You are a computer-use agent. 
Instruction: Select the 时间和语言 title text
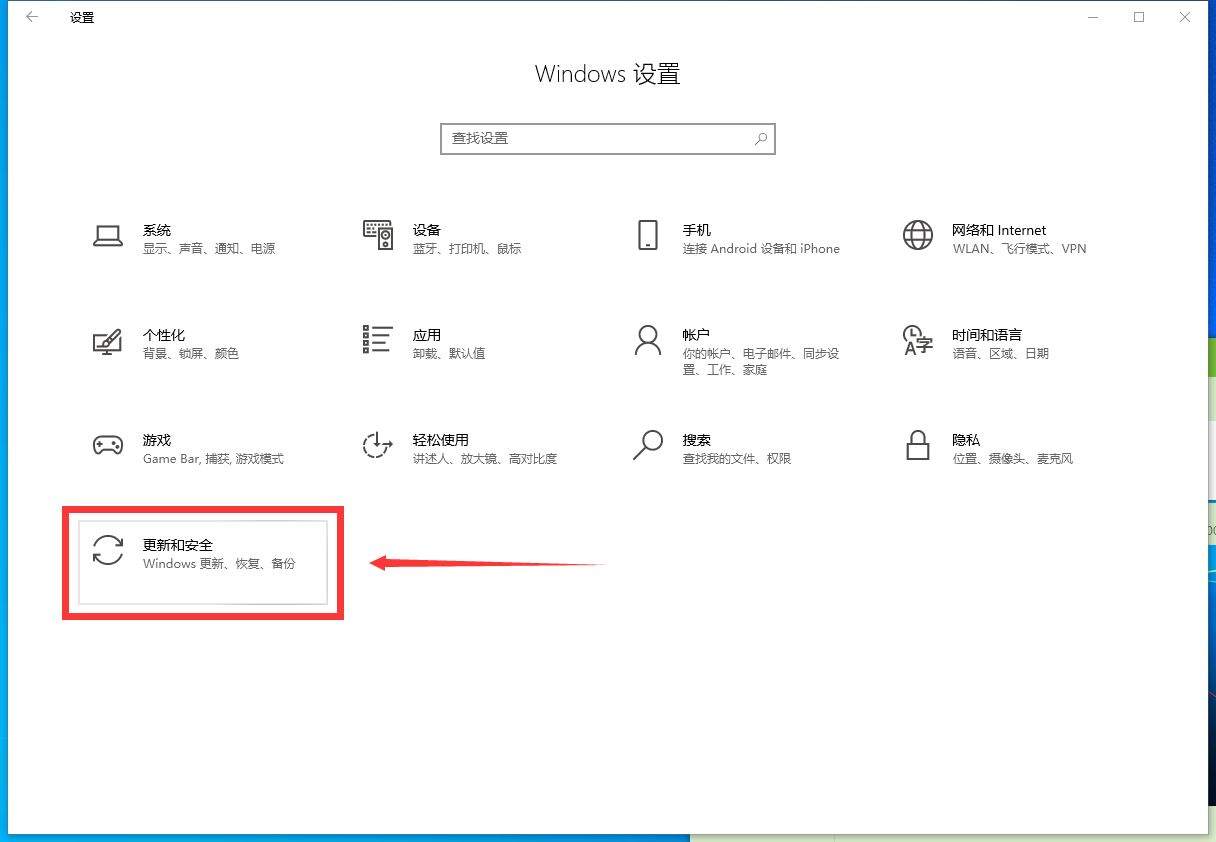(987, 335)
